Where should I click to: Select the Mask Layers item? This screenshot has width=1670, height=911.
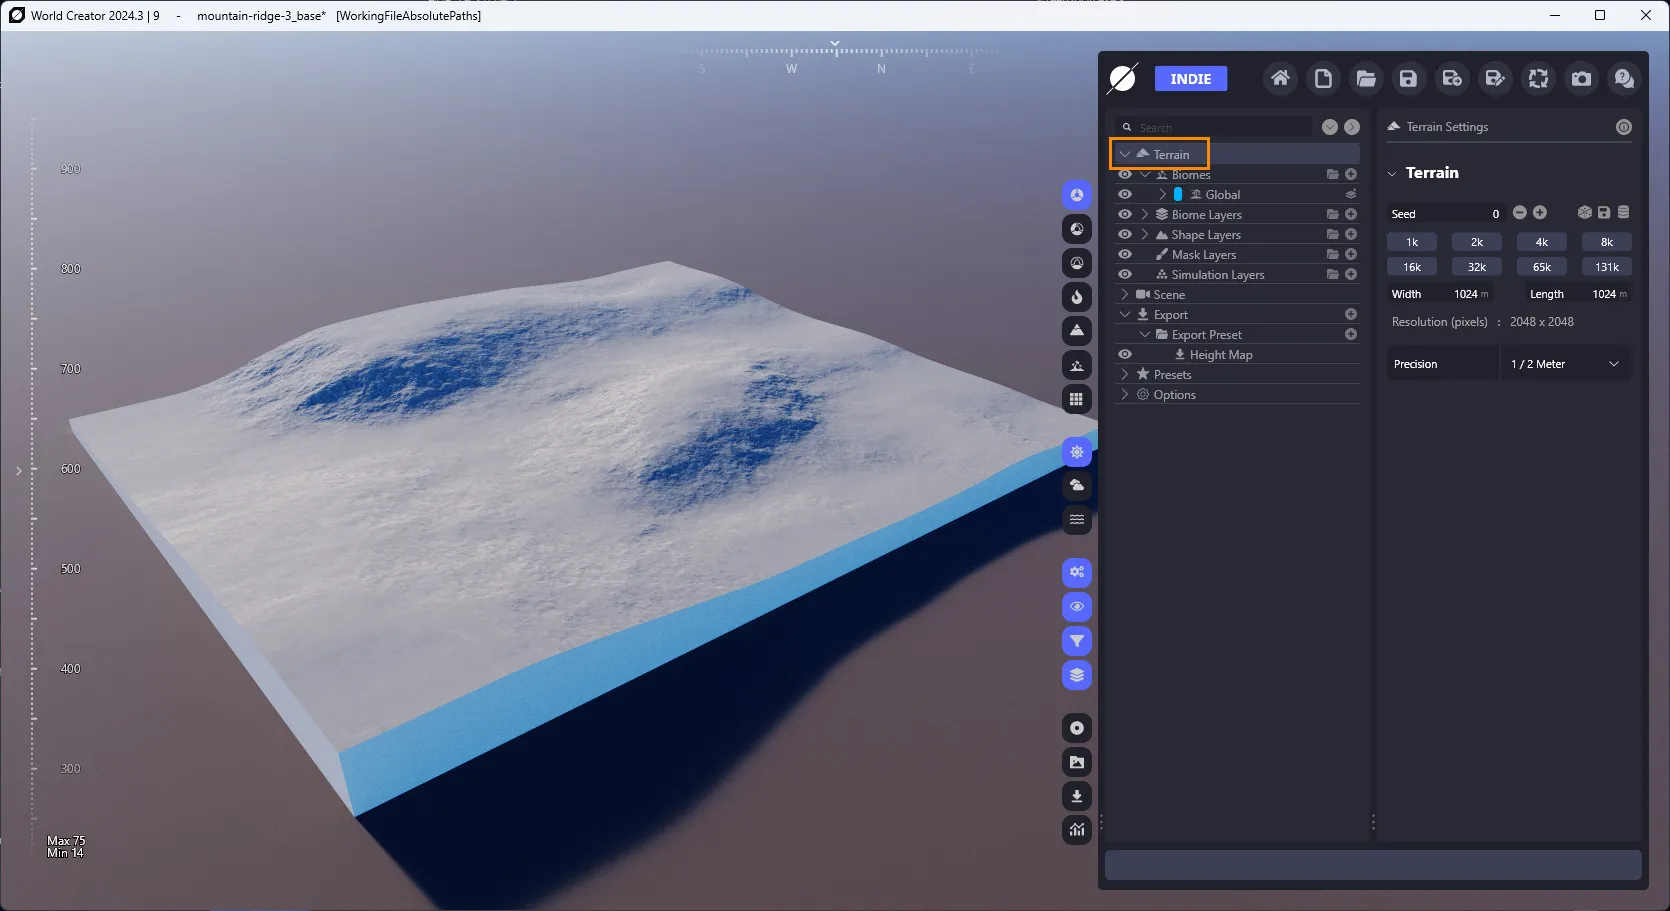[1204, 255]
